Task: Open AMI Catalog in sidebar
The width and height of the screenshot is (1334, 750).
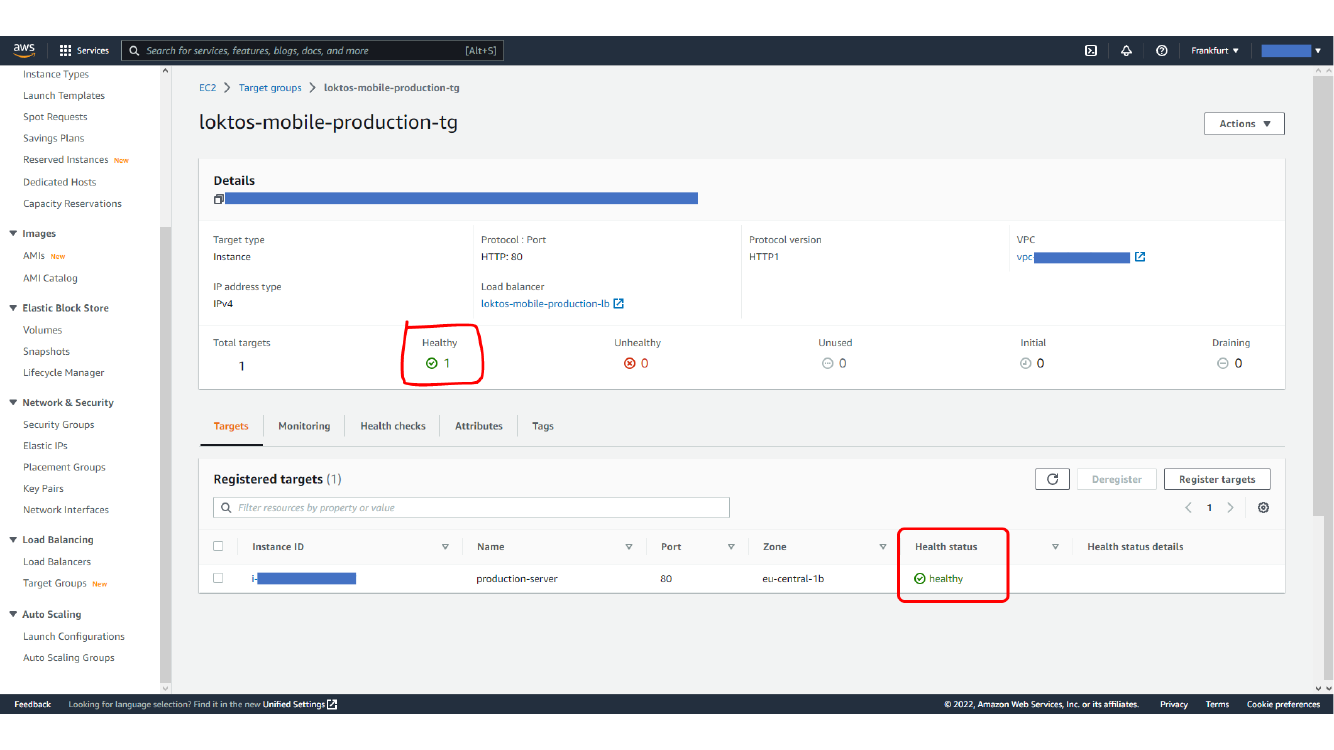Action: pyautogui.click(x=50, y=278)
